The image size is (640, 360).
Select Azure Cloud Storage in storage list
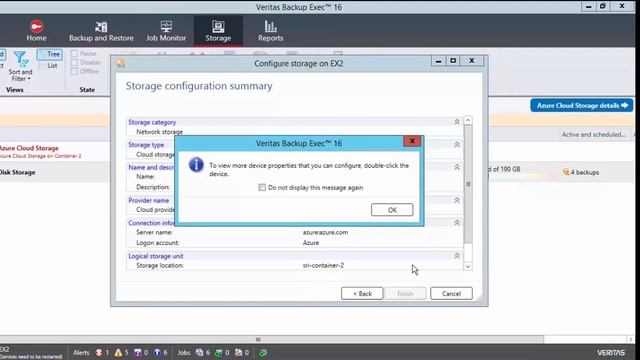coord(29,148)
